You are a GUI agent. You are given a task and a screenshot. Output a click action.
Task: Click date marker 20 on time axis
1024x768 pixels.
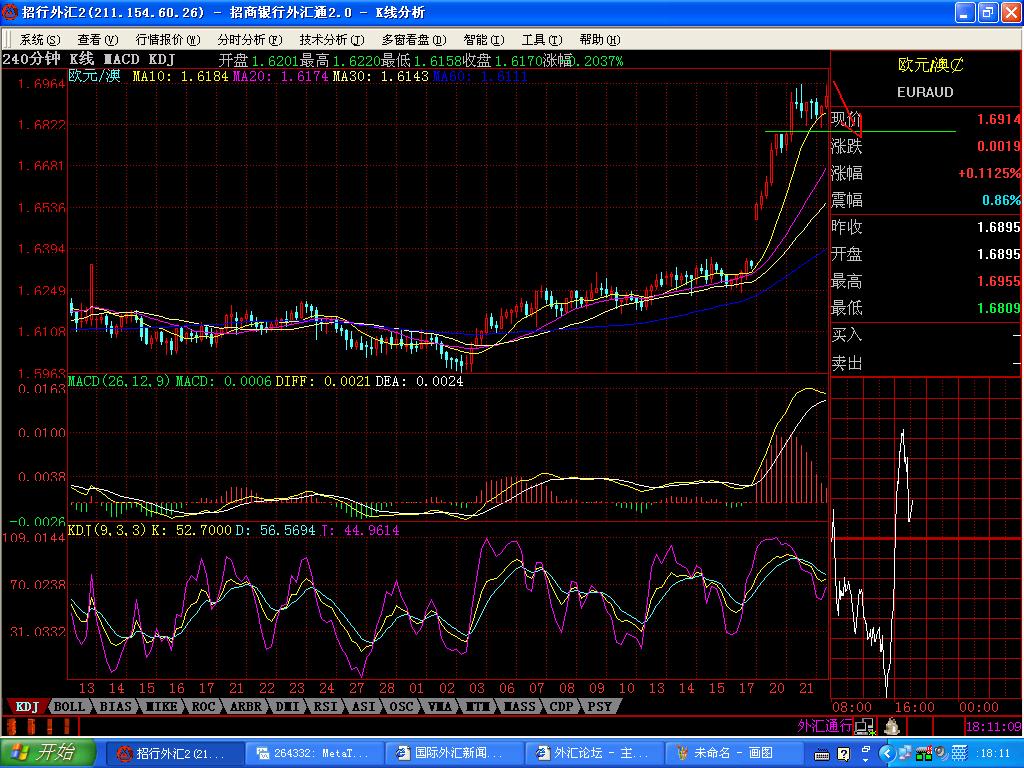click(x=776, y=688)
